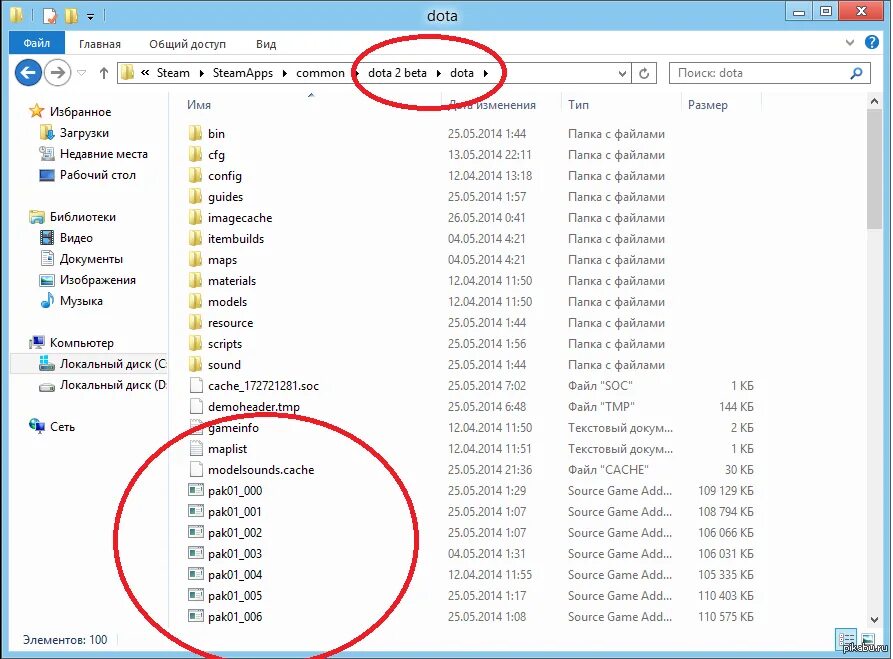
Task: Select the resource folder name
Action: pyautogui.click(x=231, y=322)
